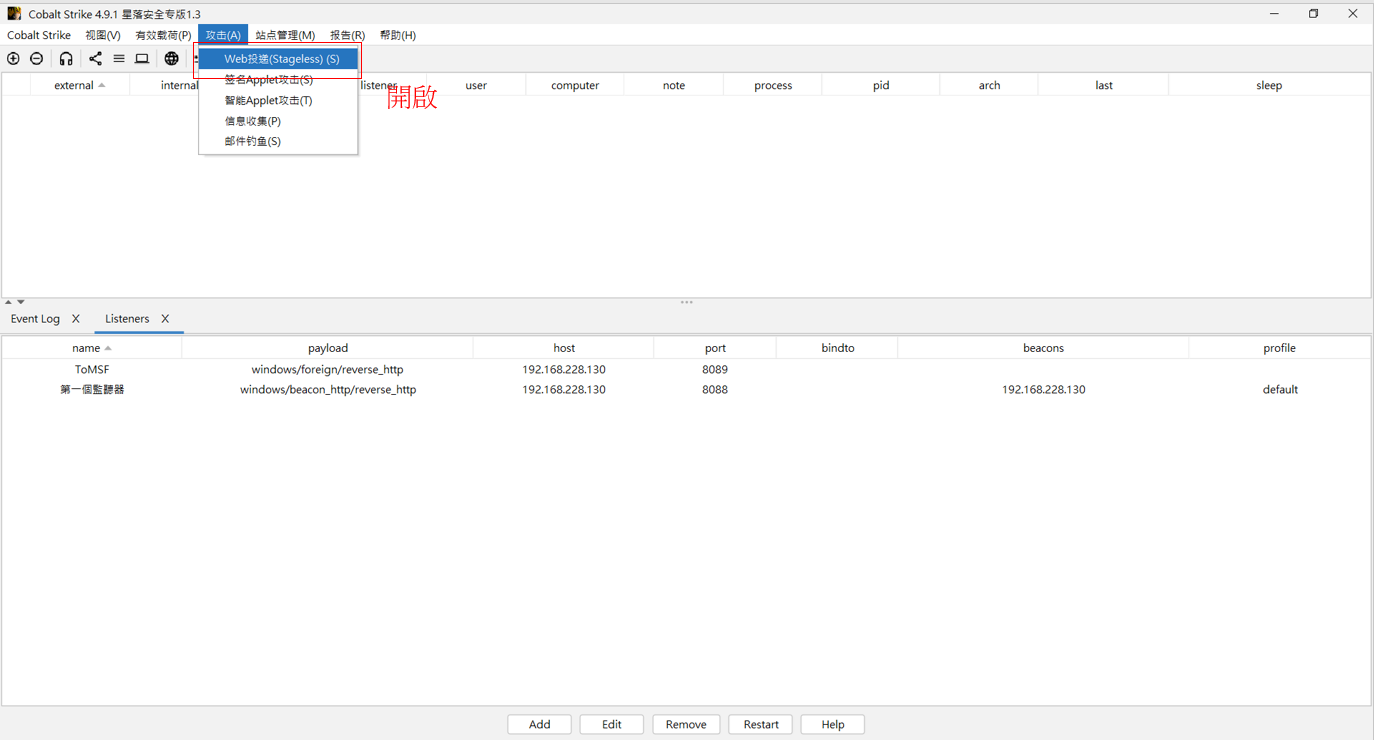Click port 8089 cell
This screenshot has height=740, width=1374.
pos(715,370)
